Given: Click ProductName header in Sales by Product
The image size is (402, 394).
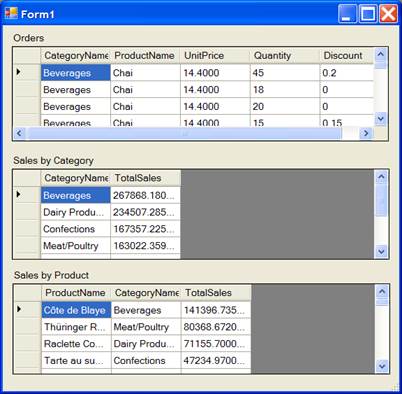Looking at the screenshot, I should [x=76, y=293].
